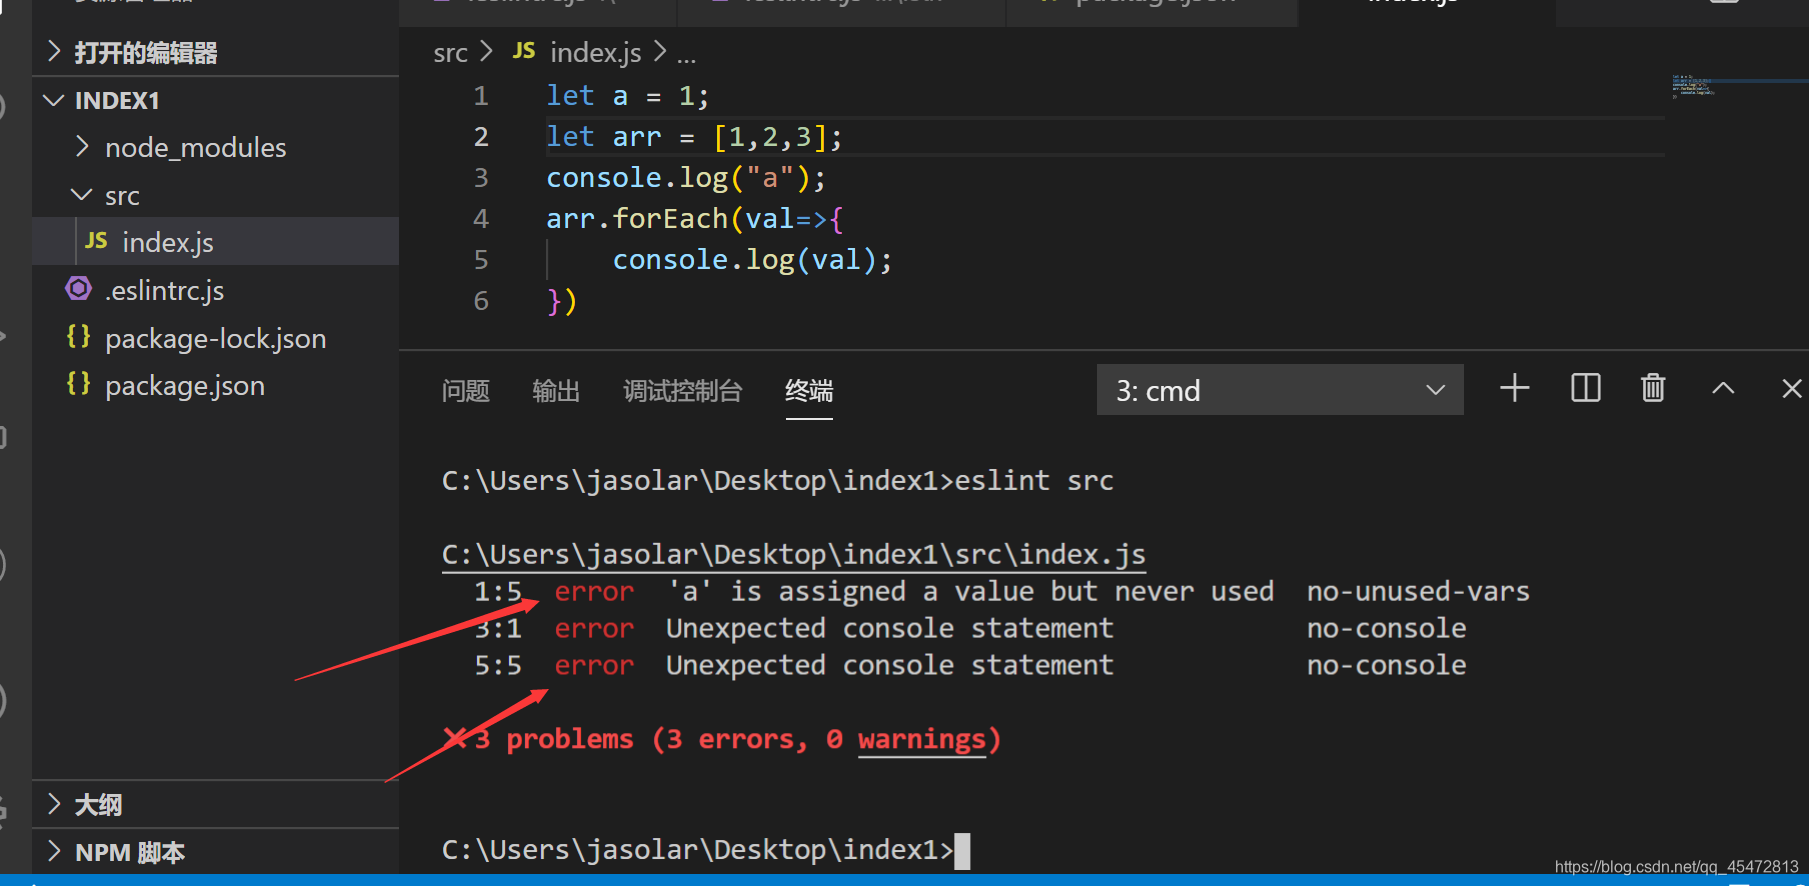Click the 5:5 error row in terminal
Screen dimensions: 1809x886
[970, 665]
